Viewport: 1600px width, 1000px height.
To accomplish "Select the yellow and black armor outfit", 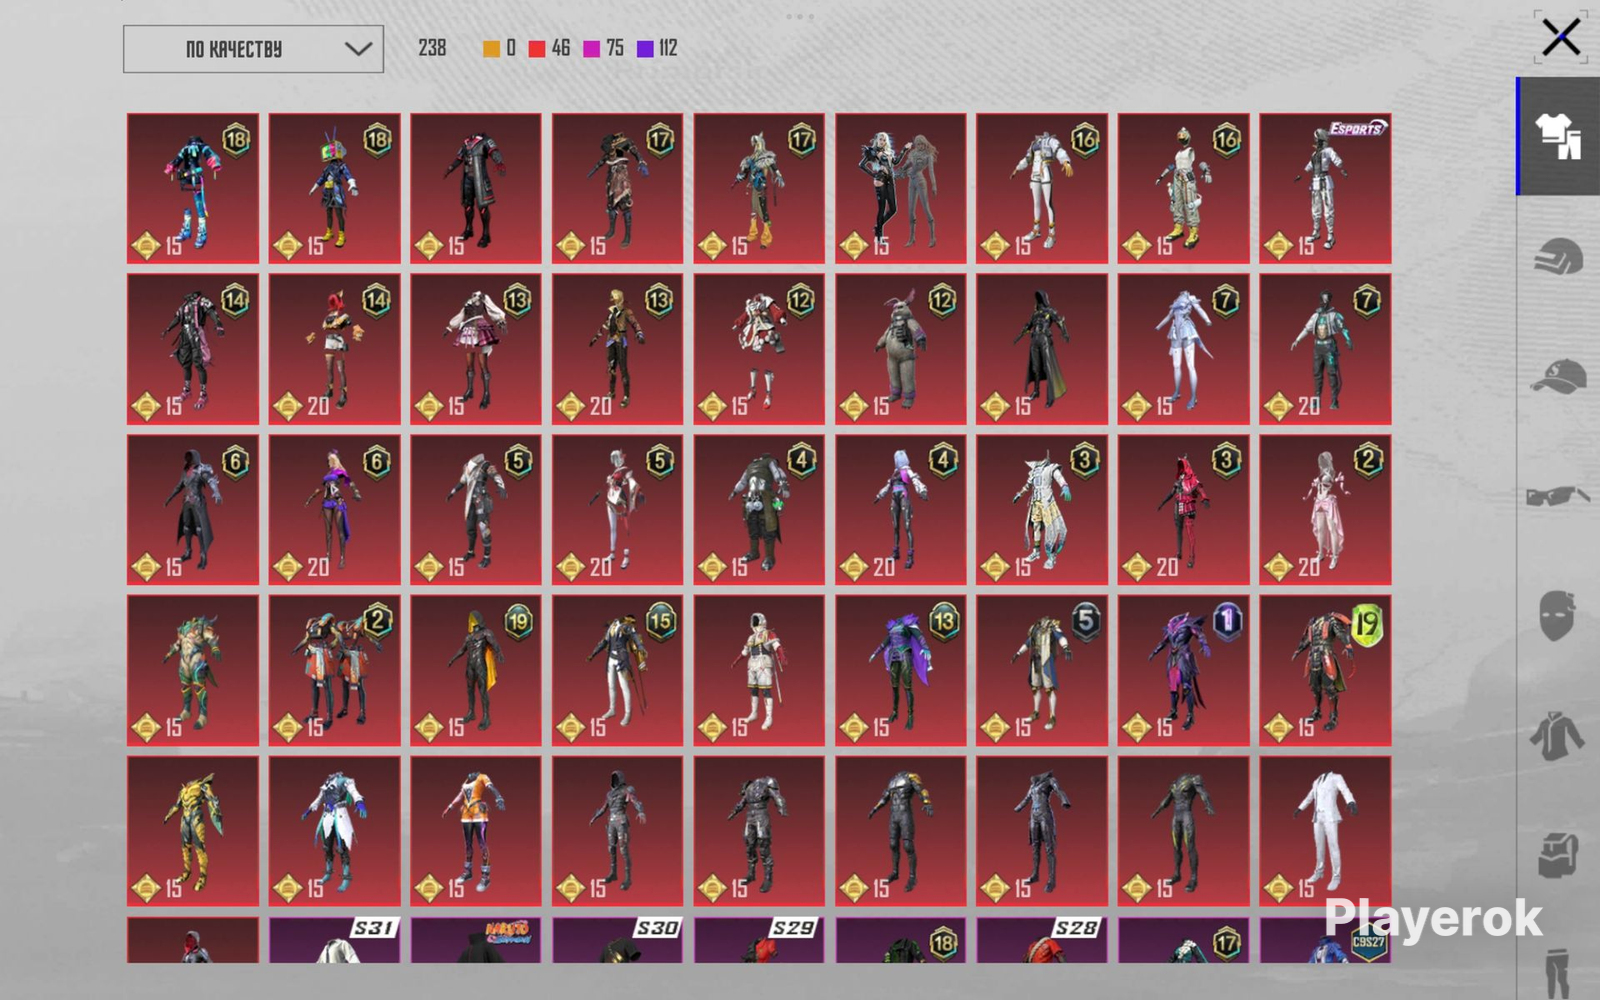I will [x=193, y=832].
